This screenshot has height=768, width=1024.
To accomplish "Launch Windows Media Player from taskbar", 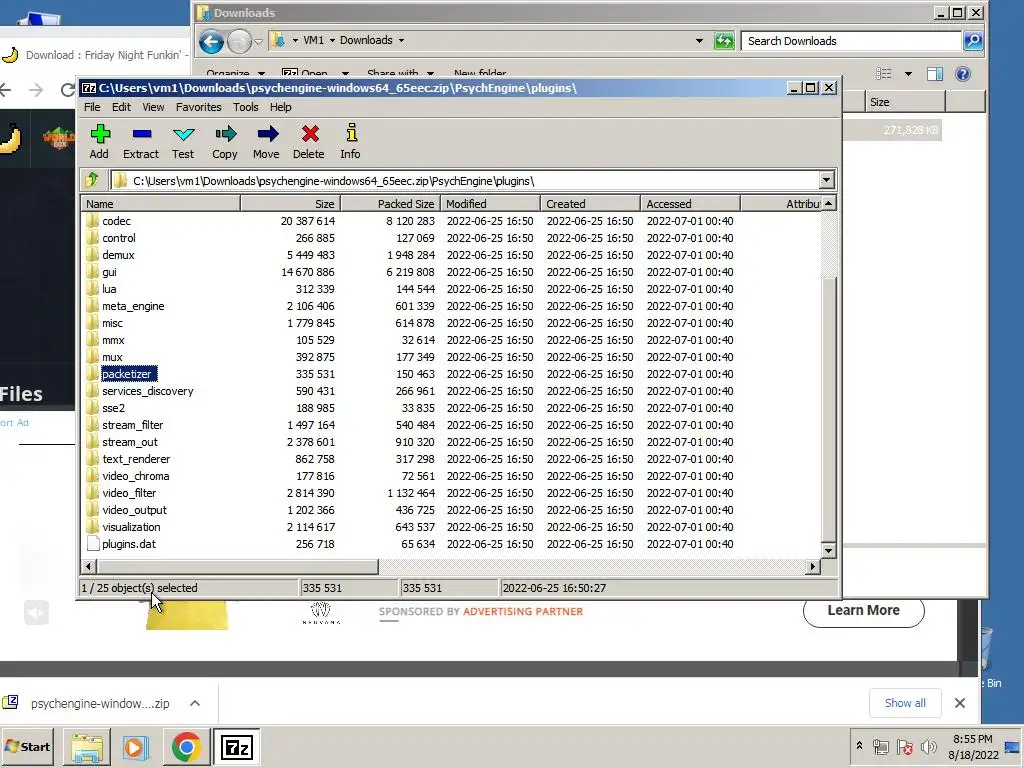I will tap(136, 747).
